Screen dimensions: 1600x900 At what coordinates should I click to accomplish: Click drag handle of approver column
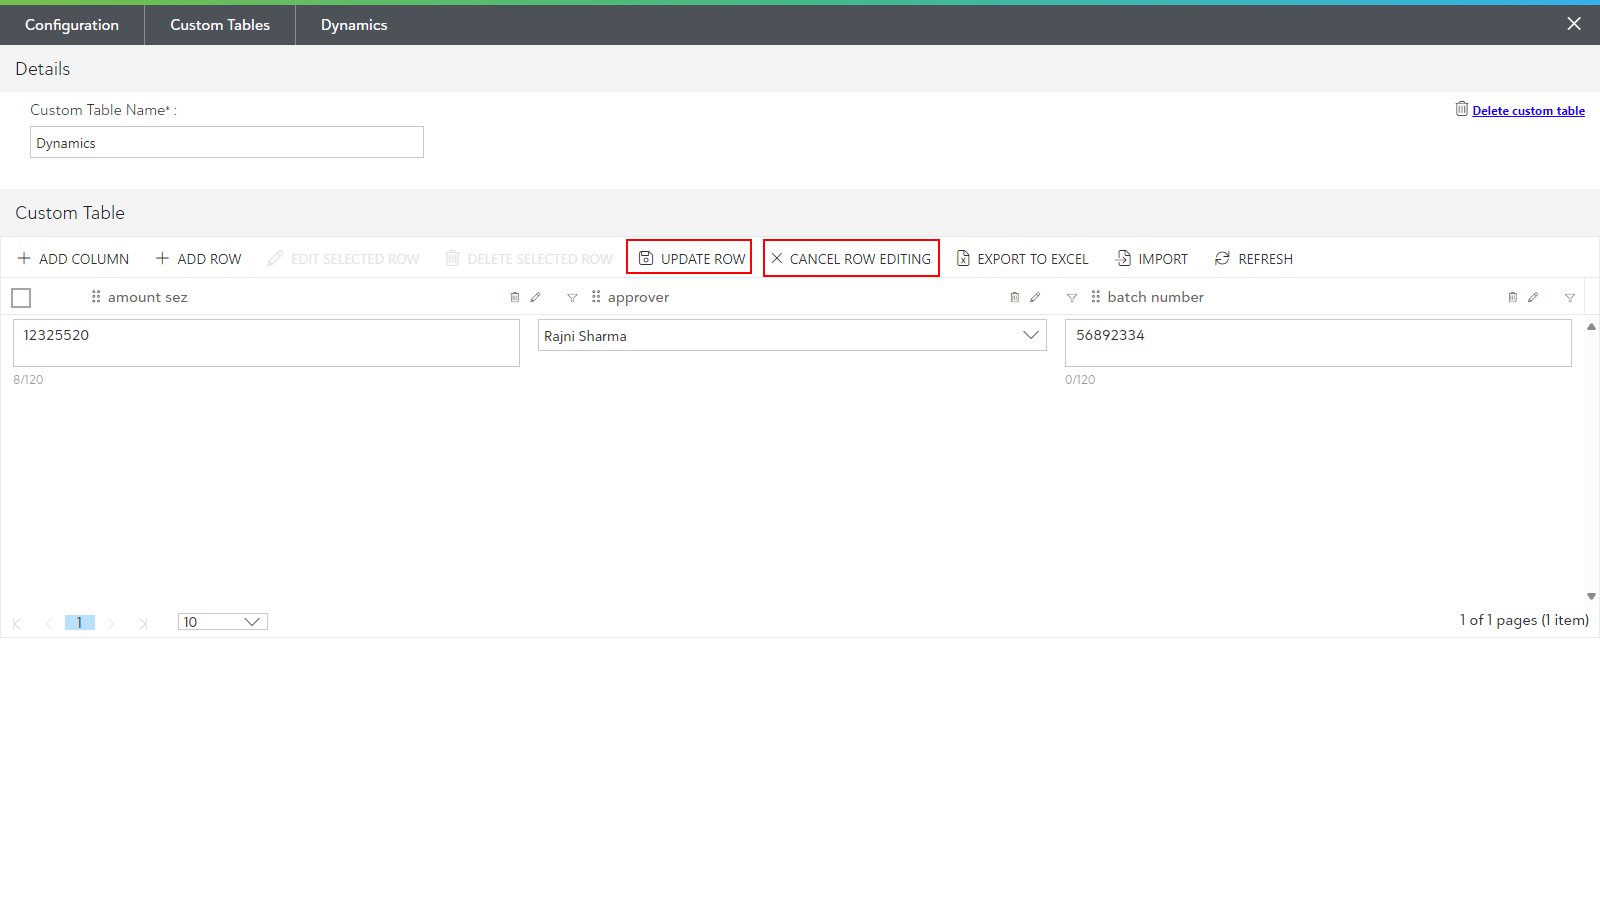596,297
